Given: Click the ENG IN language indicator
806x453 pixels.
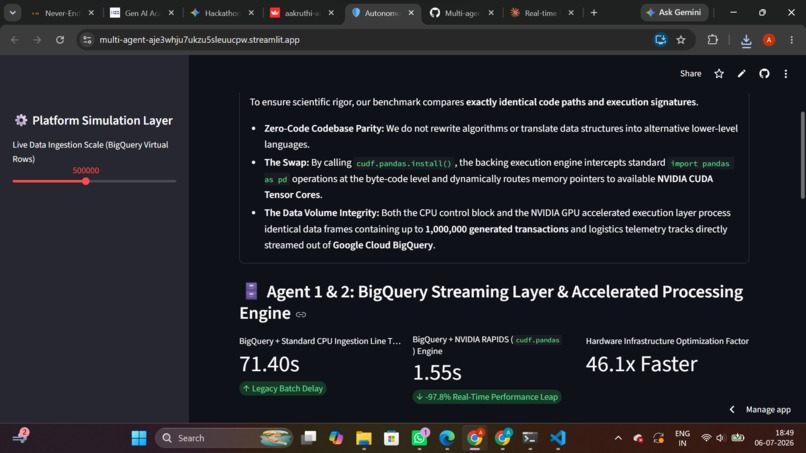Looking at the screenshot, I should coord(682,438).
